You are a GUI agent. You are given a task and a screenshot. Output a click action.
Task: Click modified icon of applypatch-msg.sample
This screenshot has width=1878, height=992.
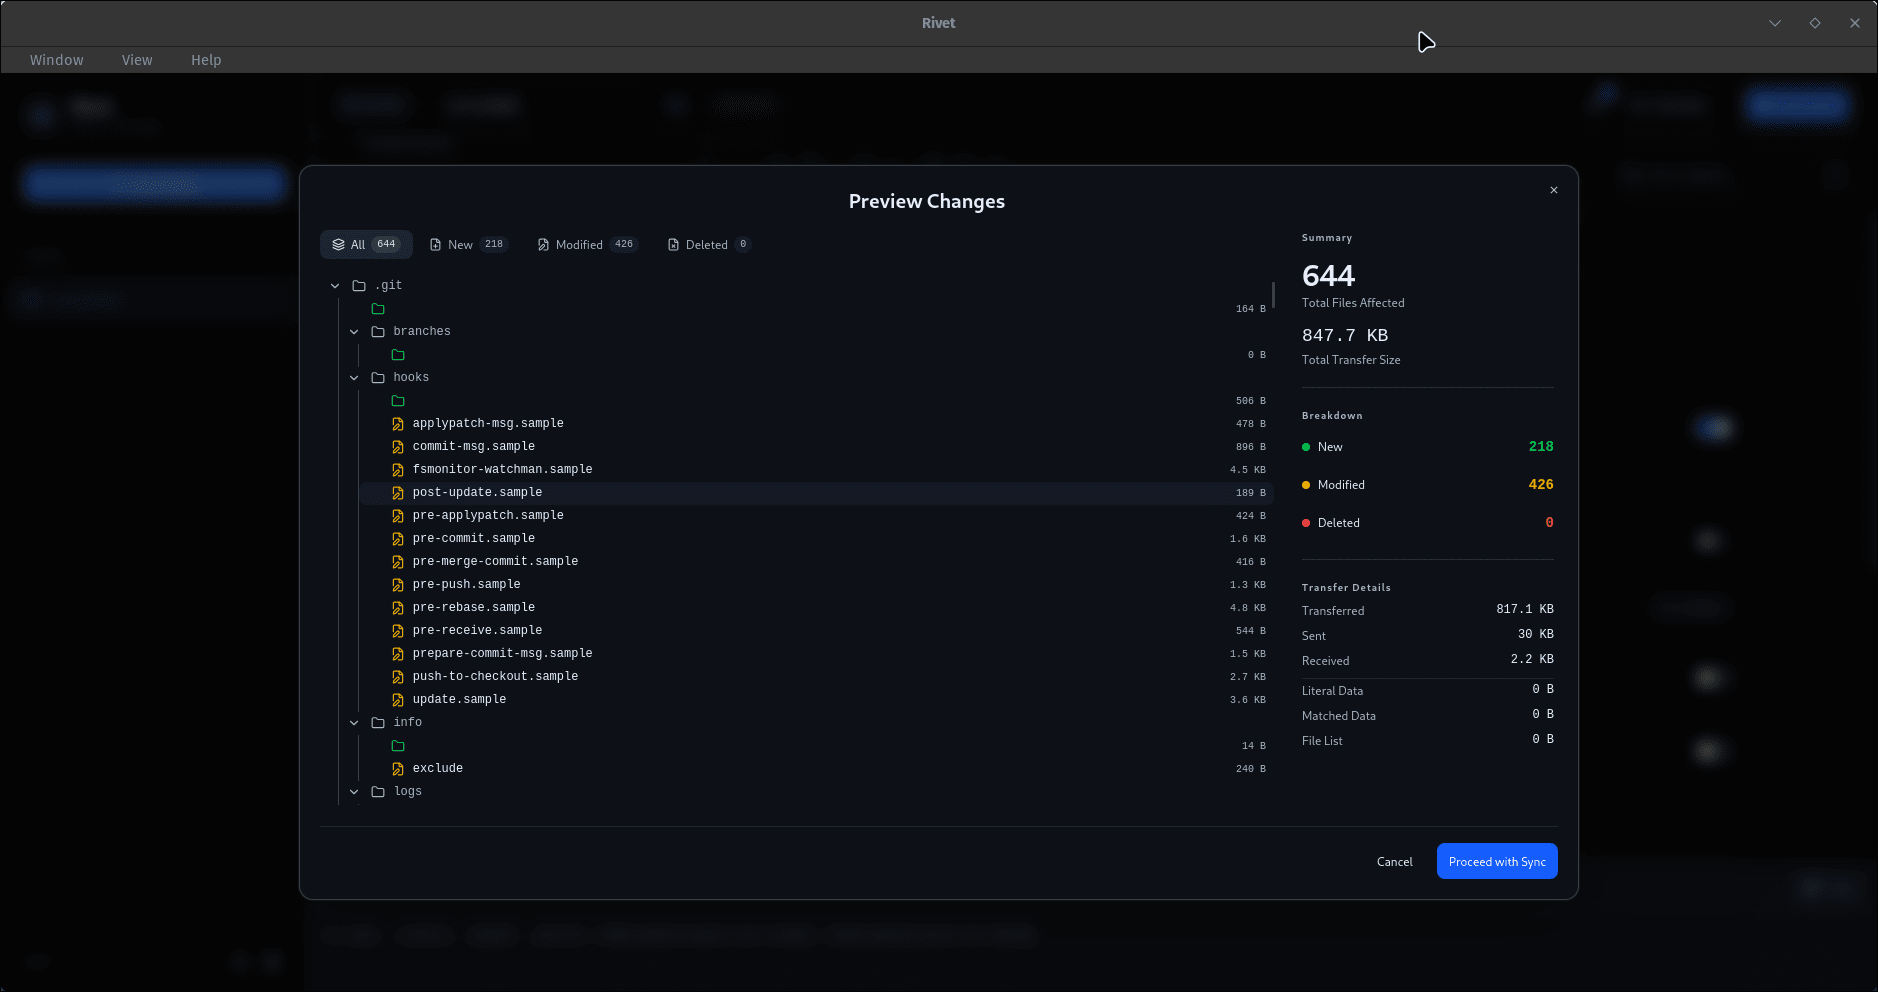pos(398,424)
